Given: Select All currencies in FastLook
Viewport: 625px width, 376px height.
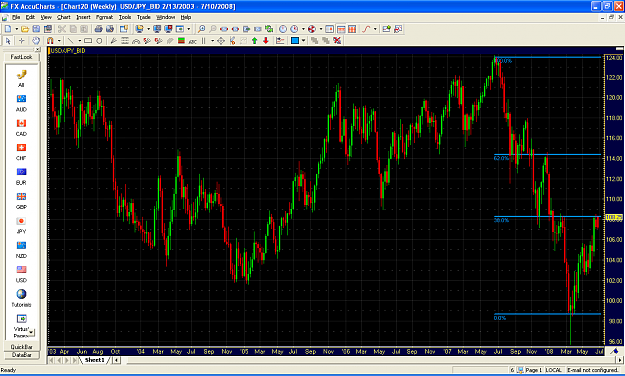Looking at the screenshot, I should click(x=21, y=78).
